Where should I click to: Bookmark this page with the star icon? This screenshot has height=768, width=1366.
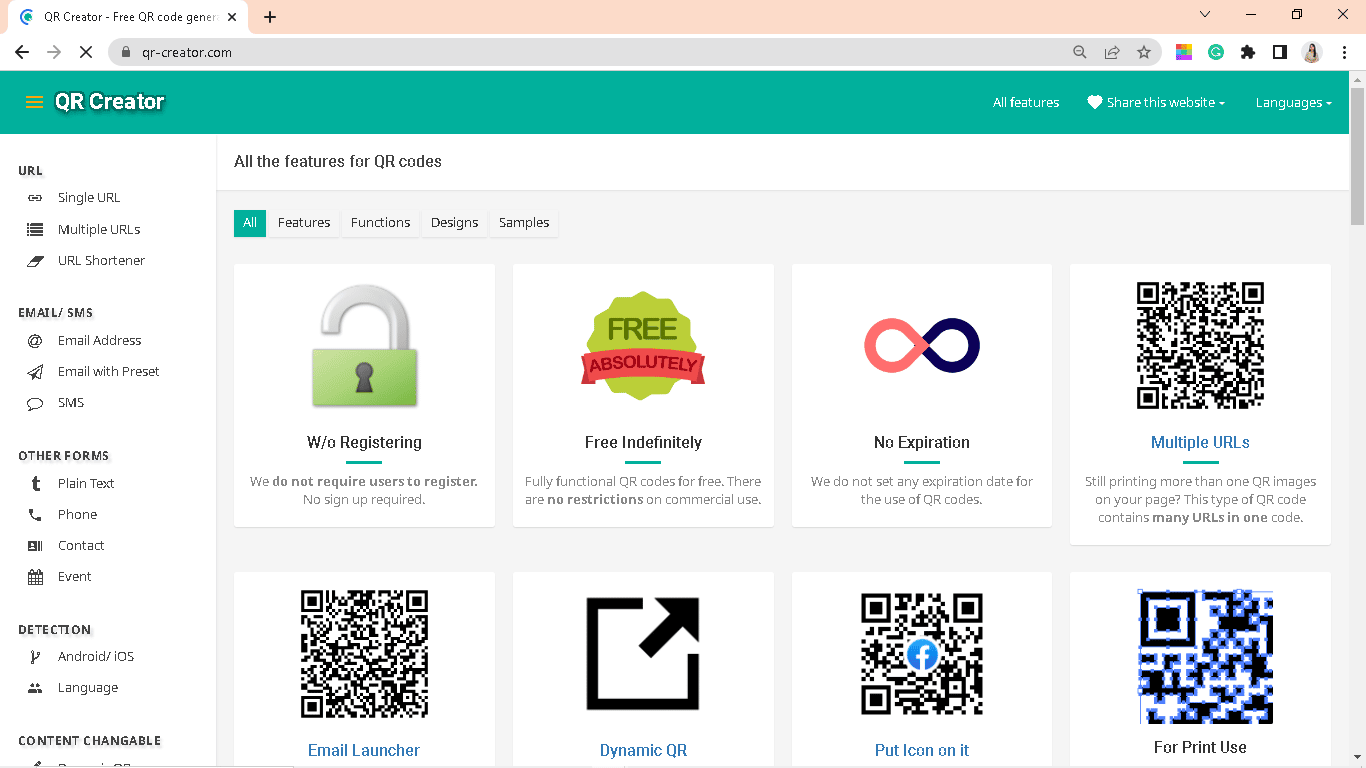(x=1144, y=52)
